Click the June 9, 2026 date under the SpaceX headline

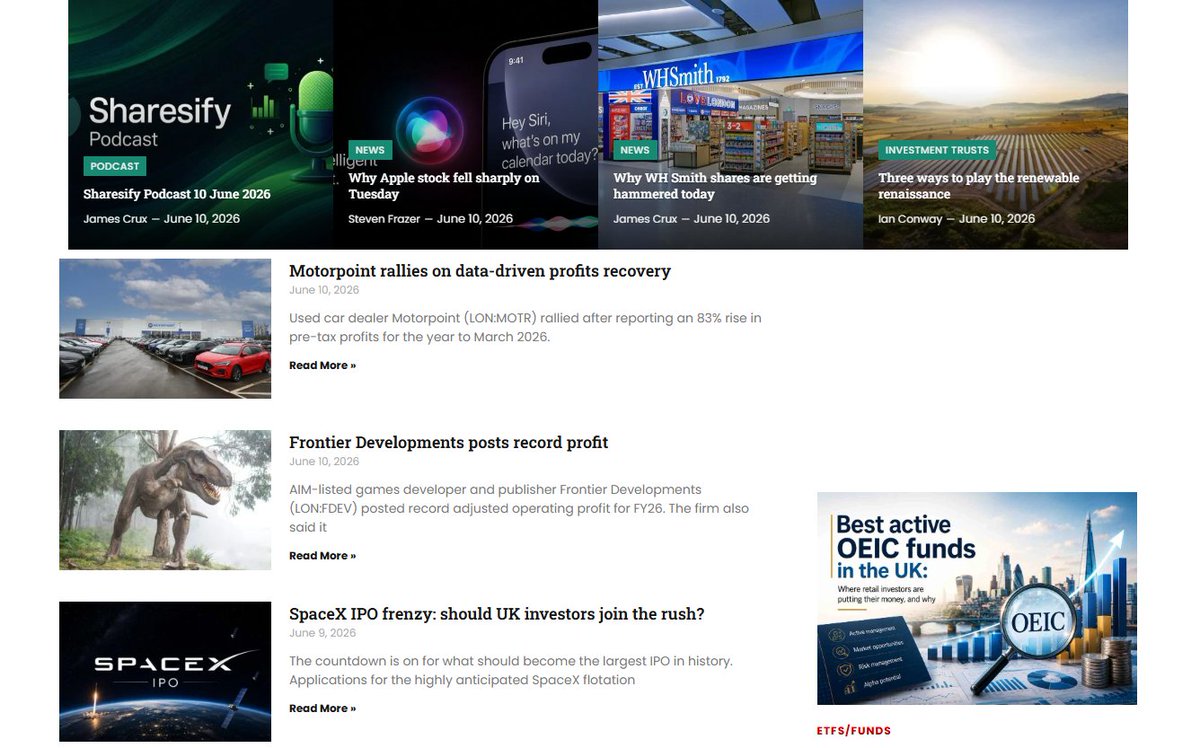pos(322,633)
